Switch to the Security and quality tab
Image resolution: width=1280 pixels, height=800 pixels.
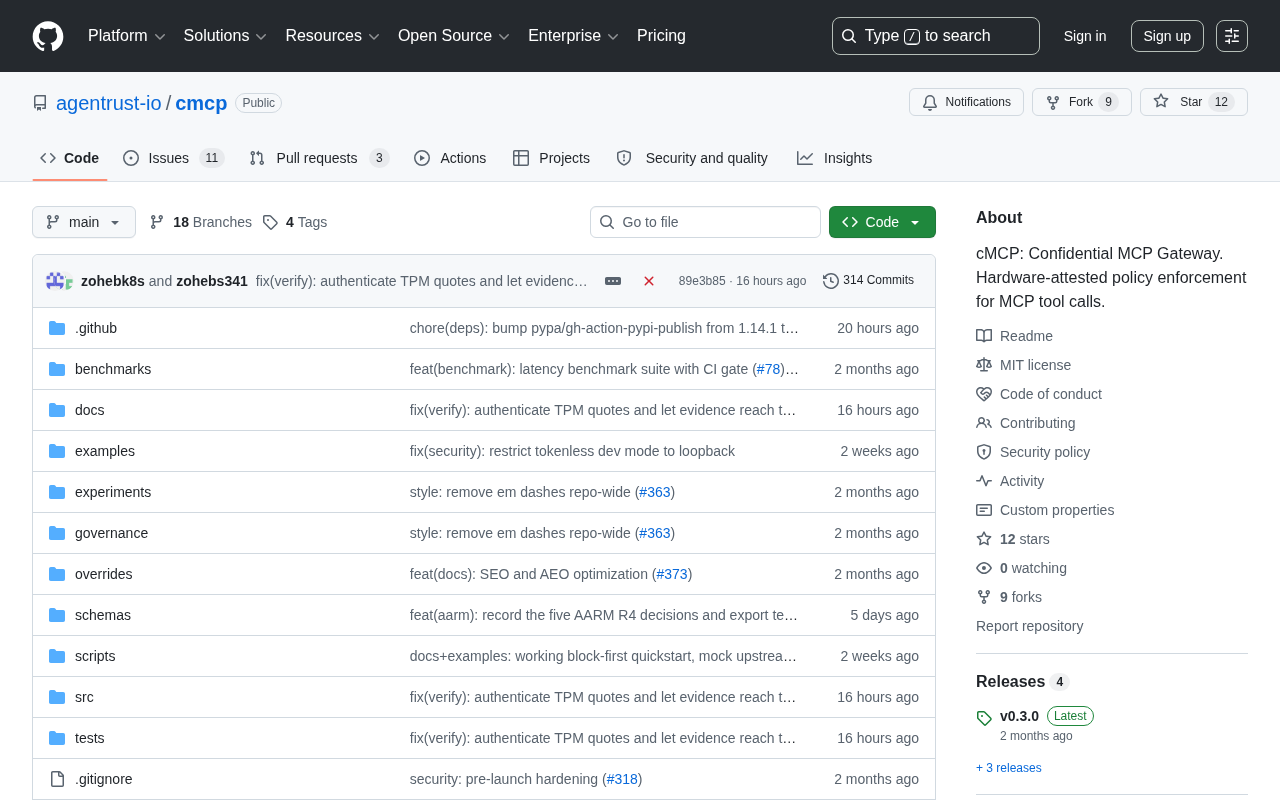[x=692, y=158]
